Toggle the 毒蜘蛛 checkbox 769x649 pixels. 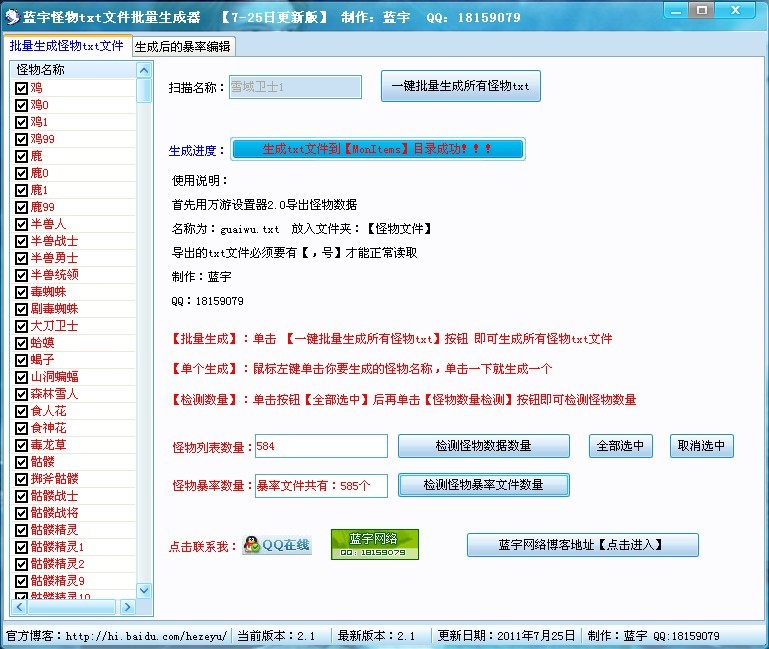[x=21, y=292]
